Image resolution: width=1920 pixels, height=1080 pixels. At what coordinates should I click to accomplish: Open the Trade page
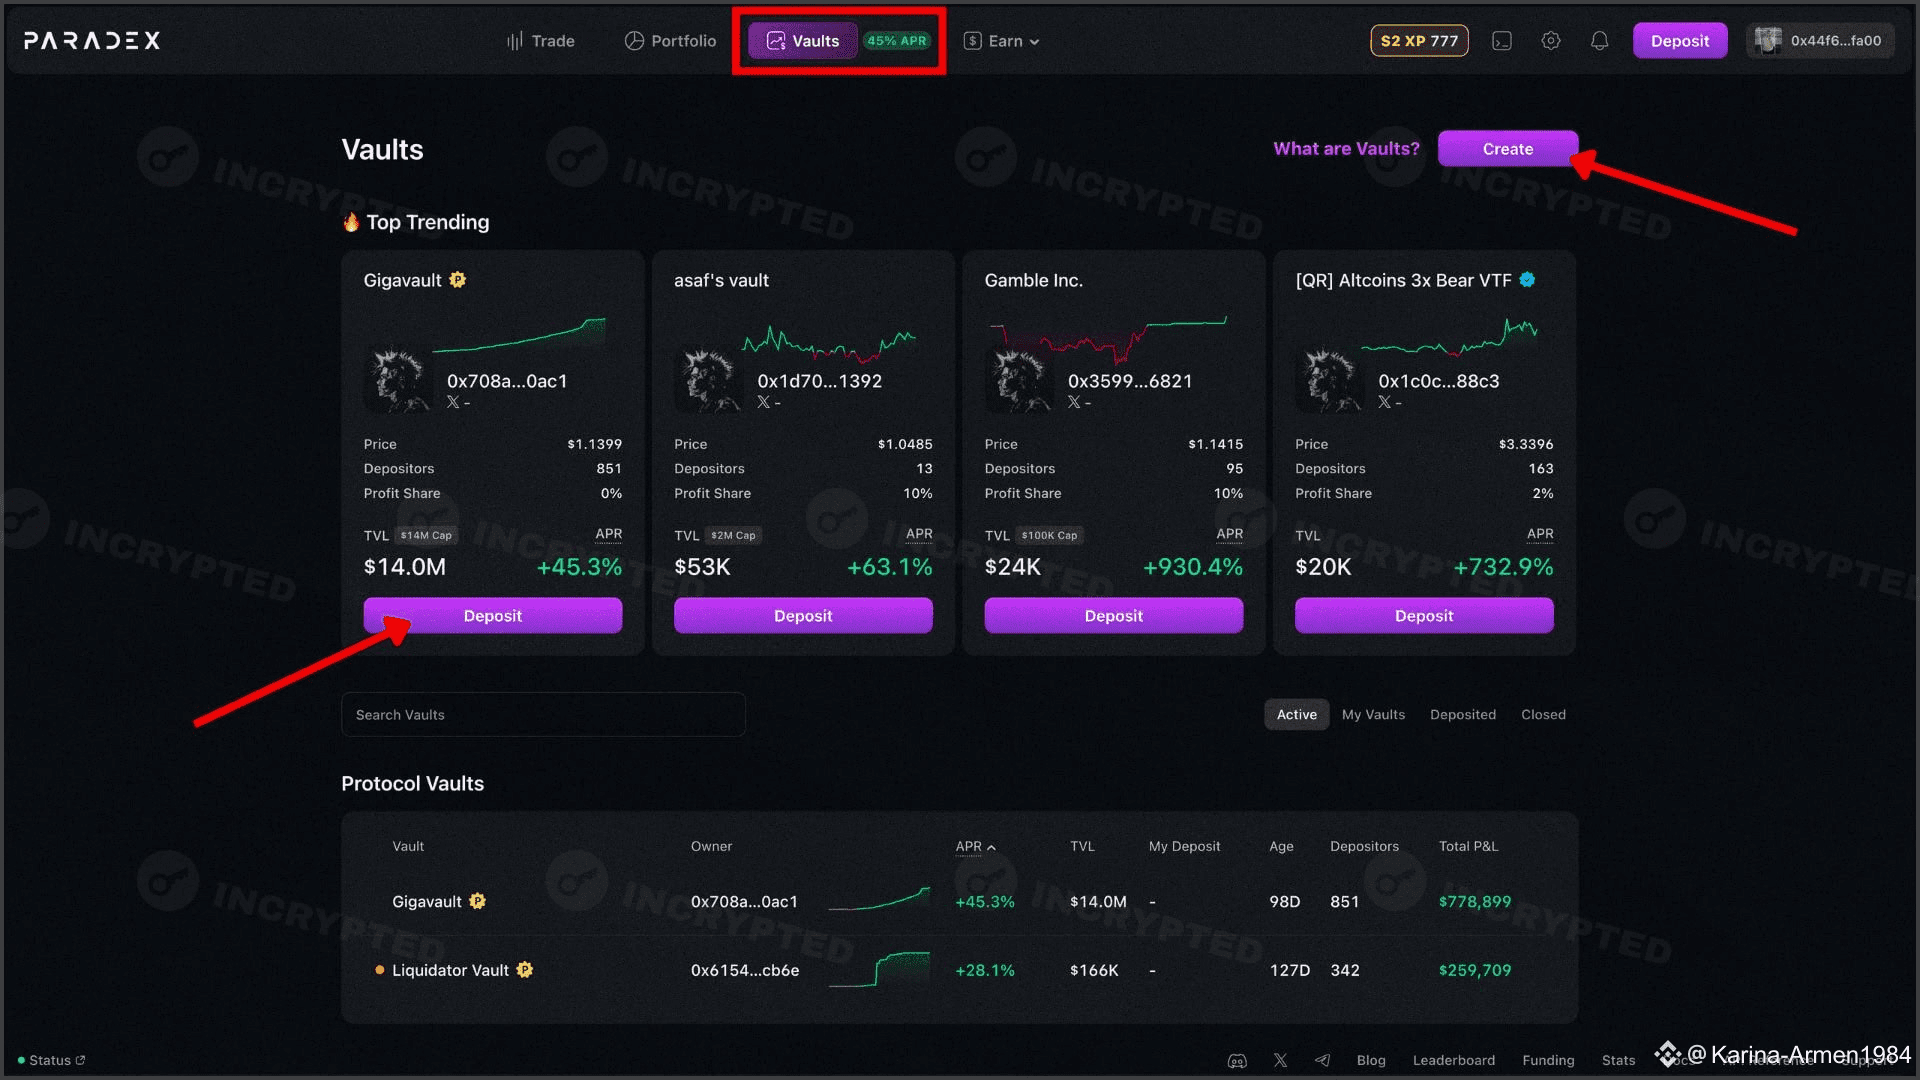[x=540, y=41]
